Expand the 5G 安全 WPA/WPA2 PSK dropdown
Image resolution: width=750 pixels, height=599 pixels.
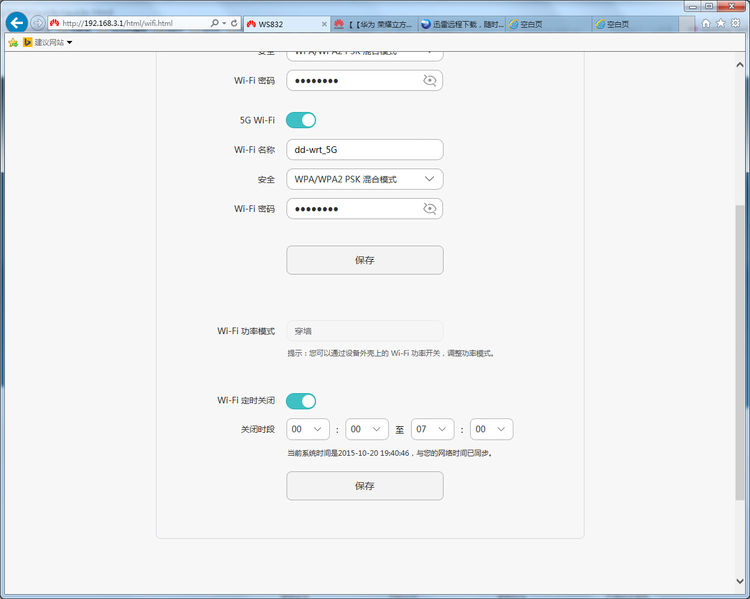coord(364,179)
